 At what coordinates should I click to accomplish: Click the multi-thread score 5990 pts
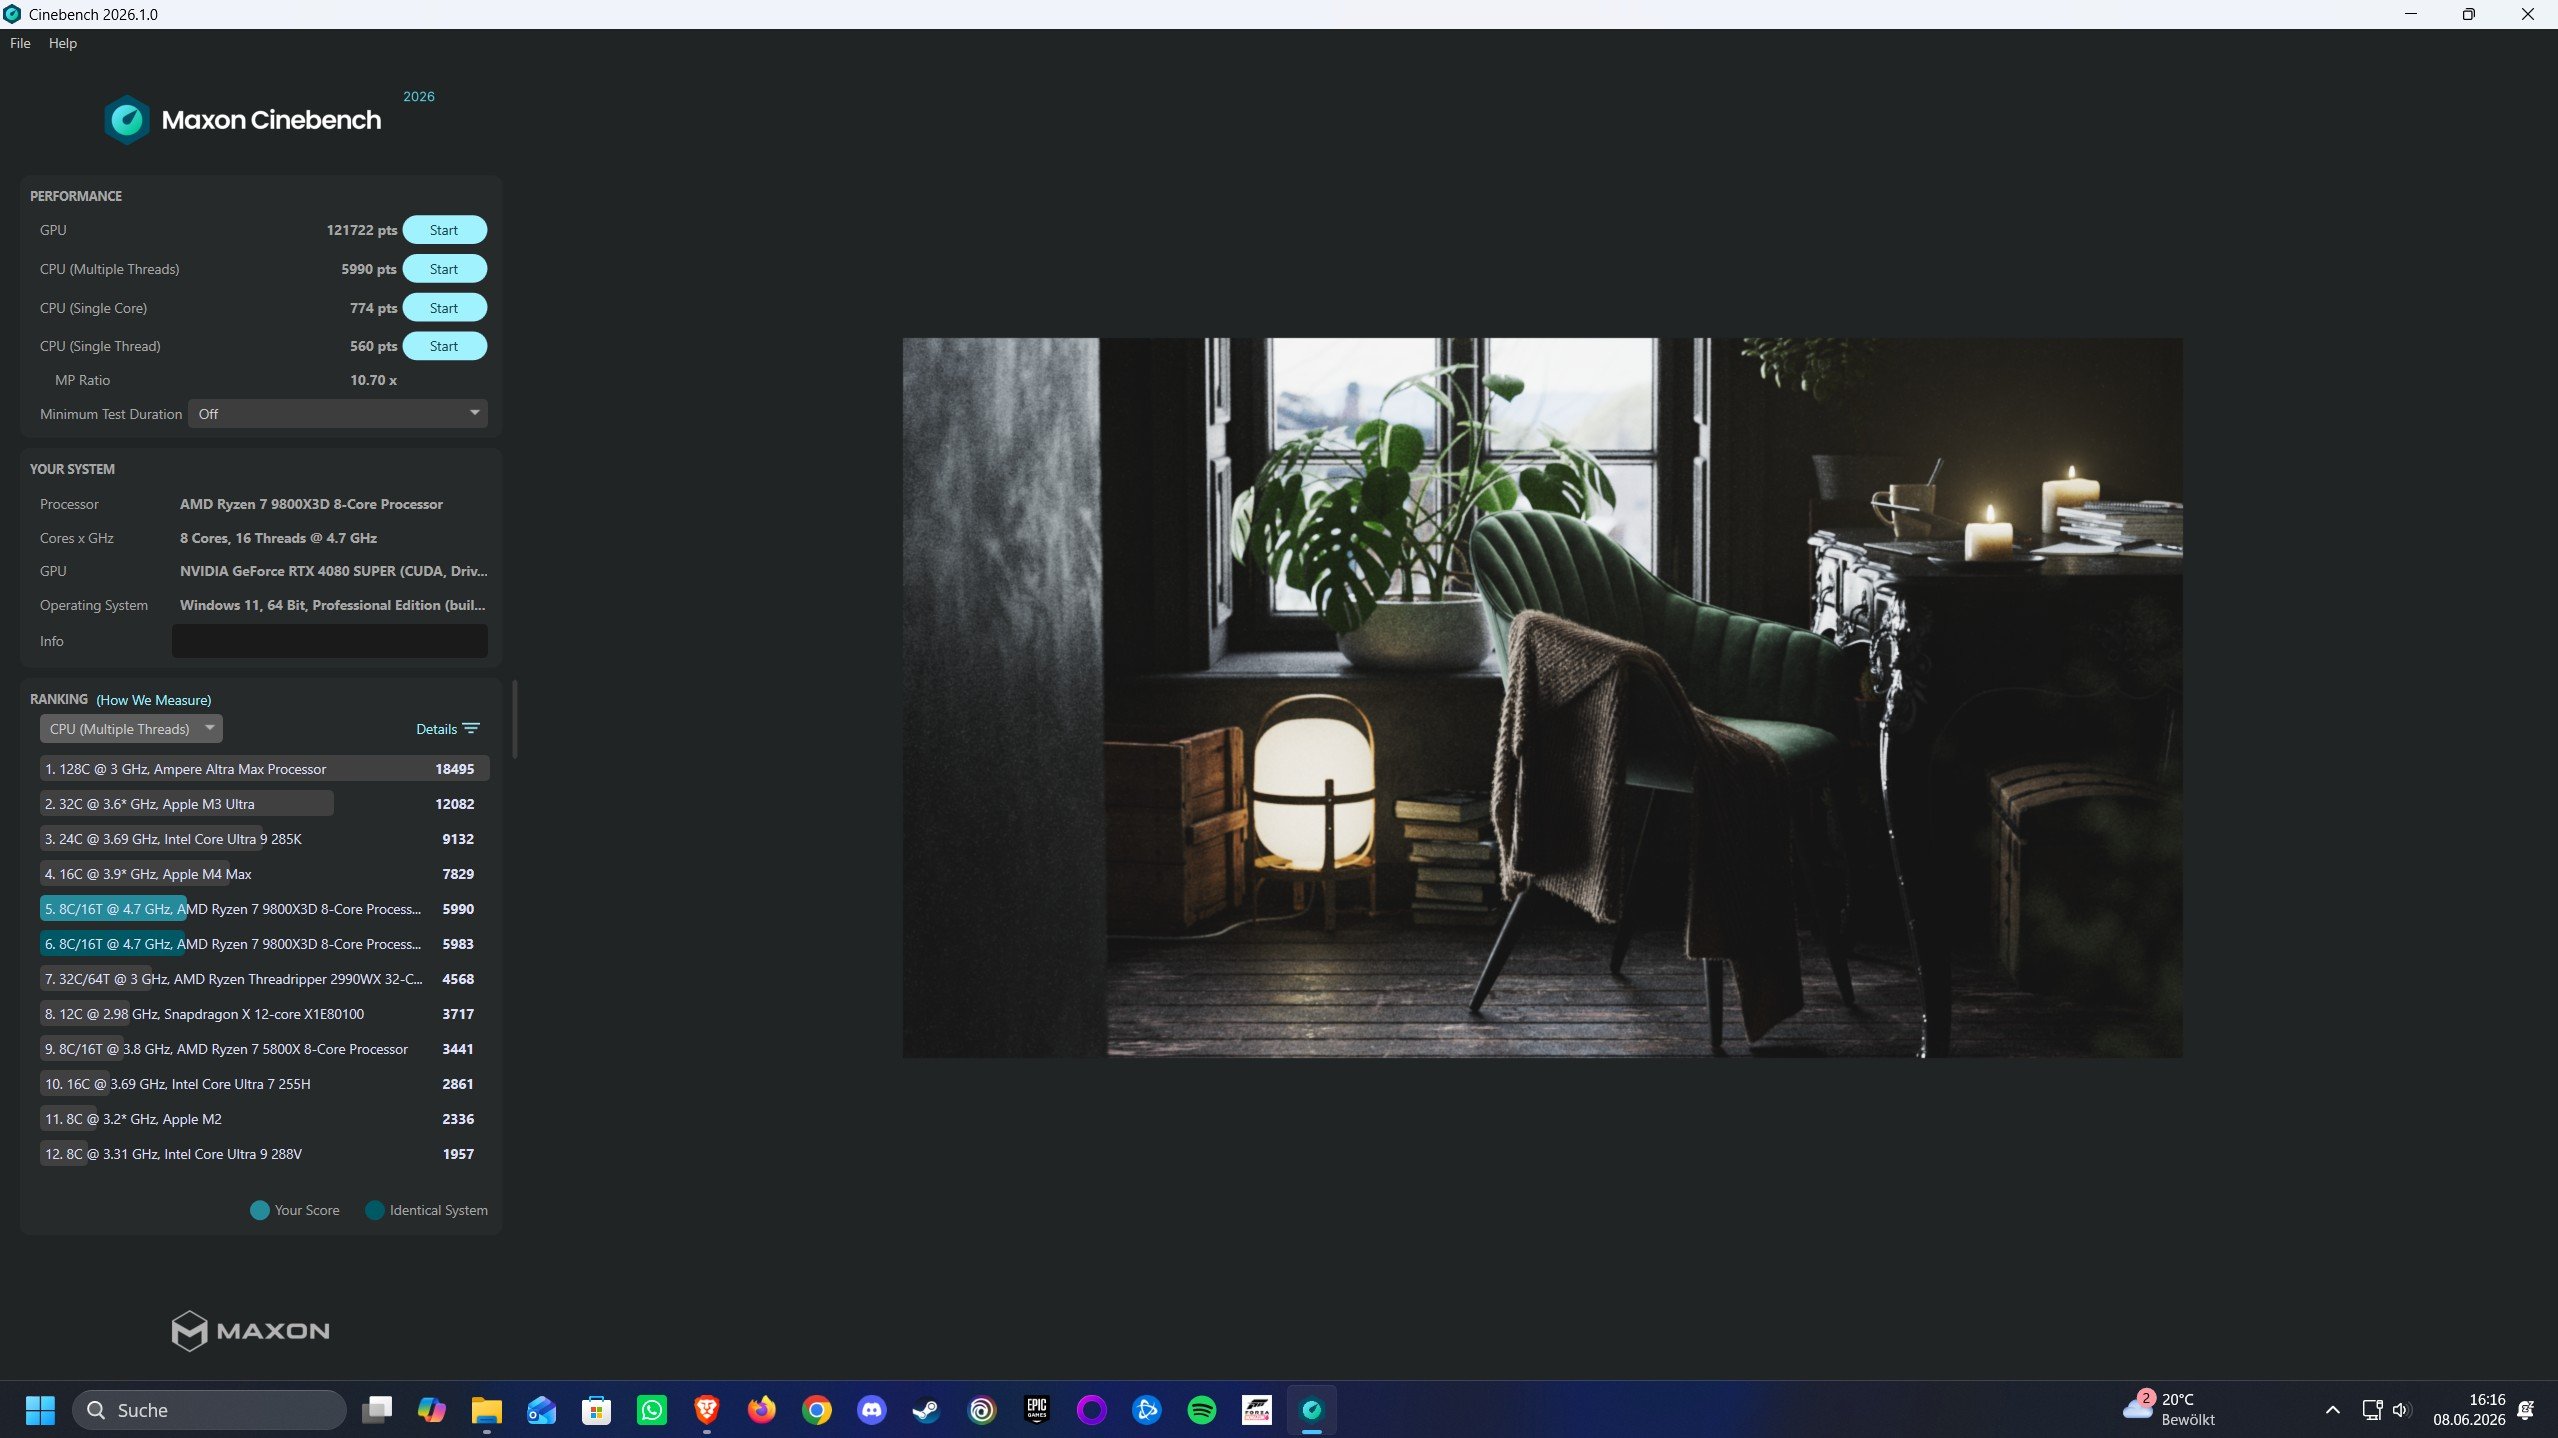(369, 269)
